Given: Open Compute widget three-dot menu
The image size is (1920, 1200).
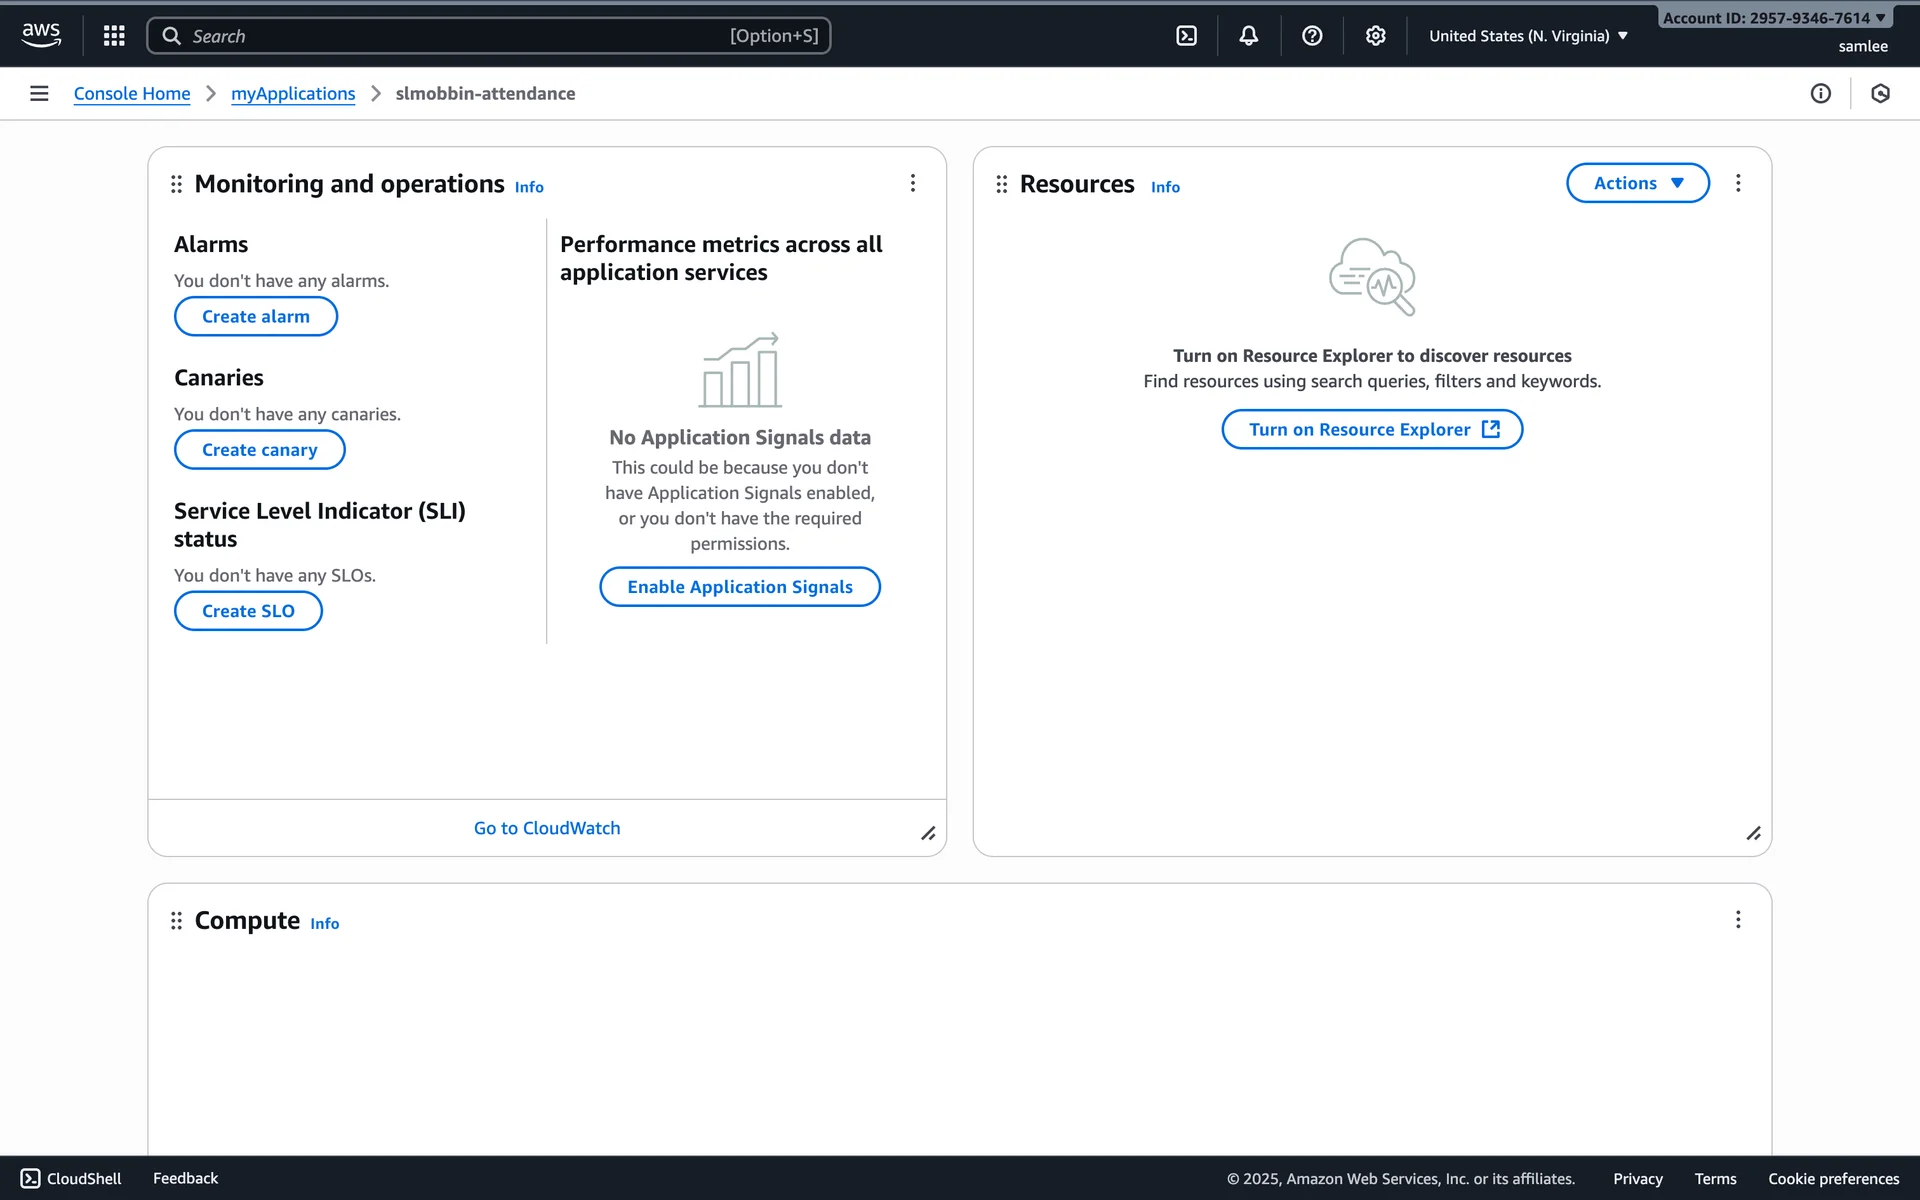Looking at the screenshot, I should (1738, 919).
